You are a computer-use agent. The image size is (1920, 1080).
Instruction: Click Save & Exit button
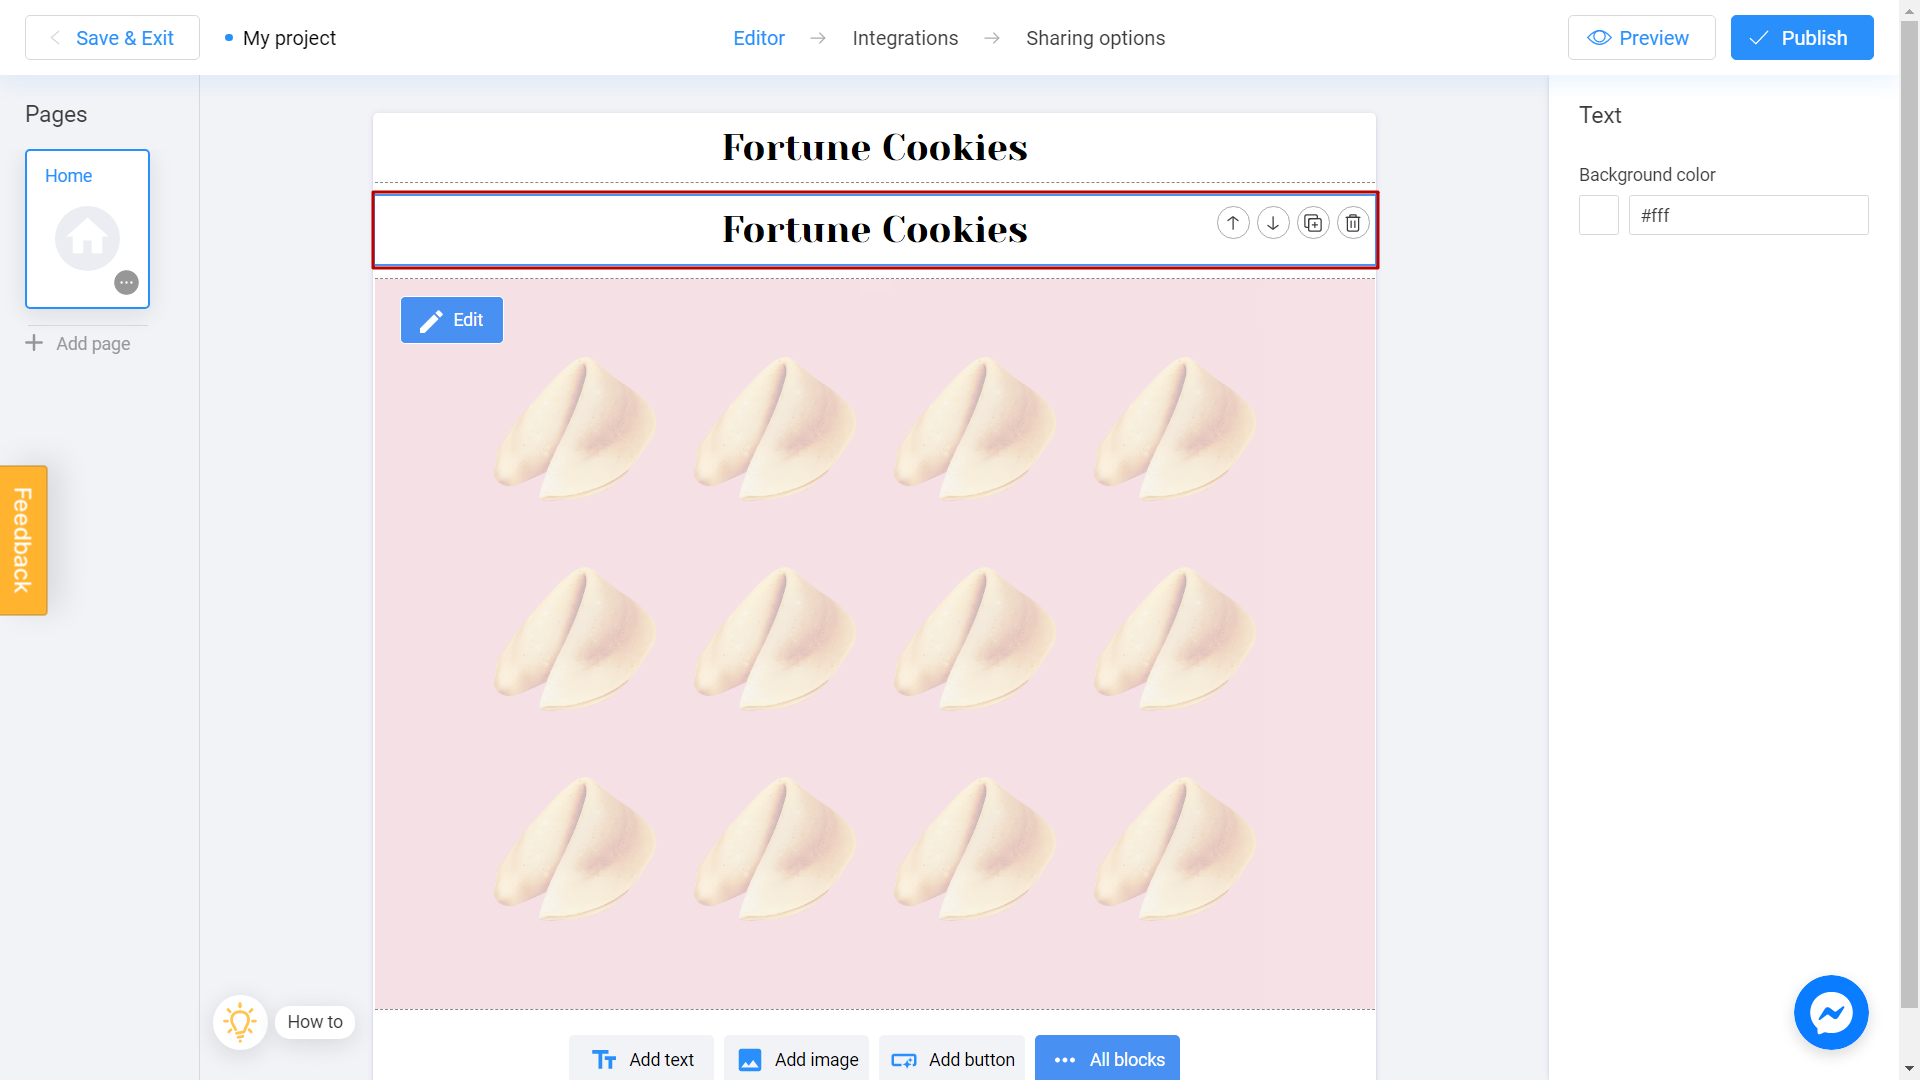[x=113, y=37]
